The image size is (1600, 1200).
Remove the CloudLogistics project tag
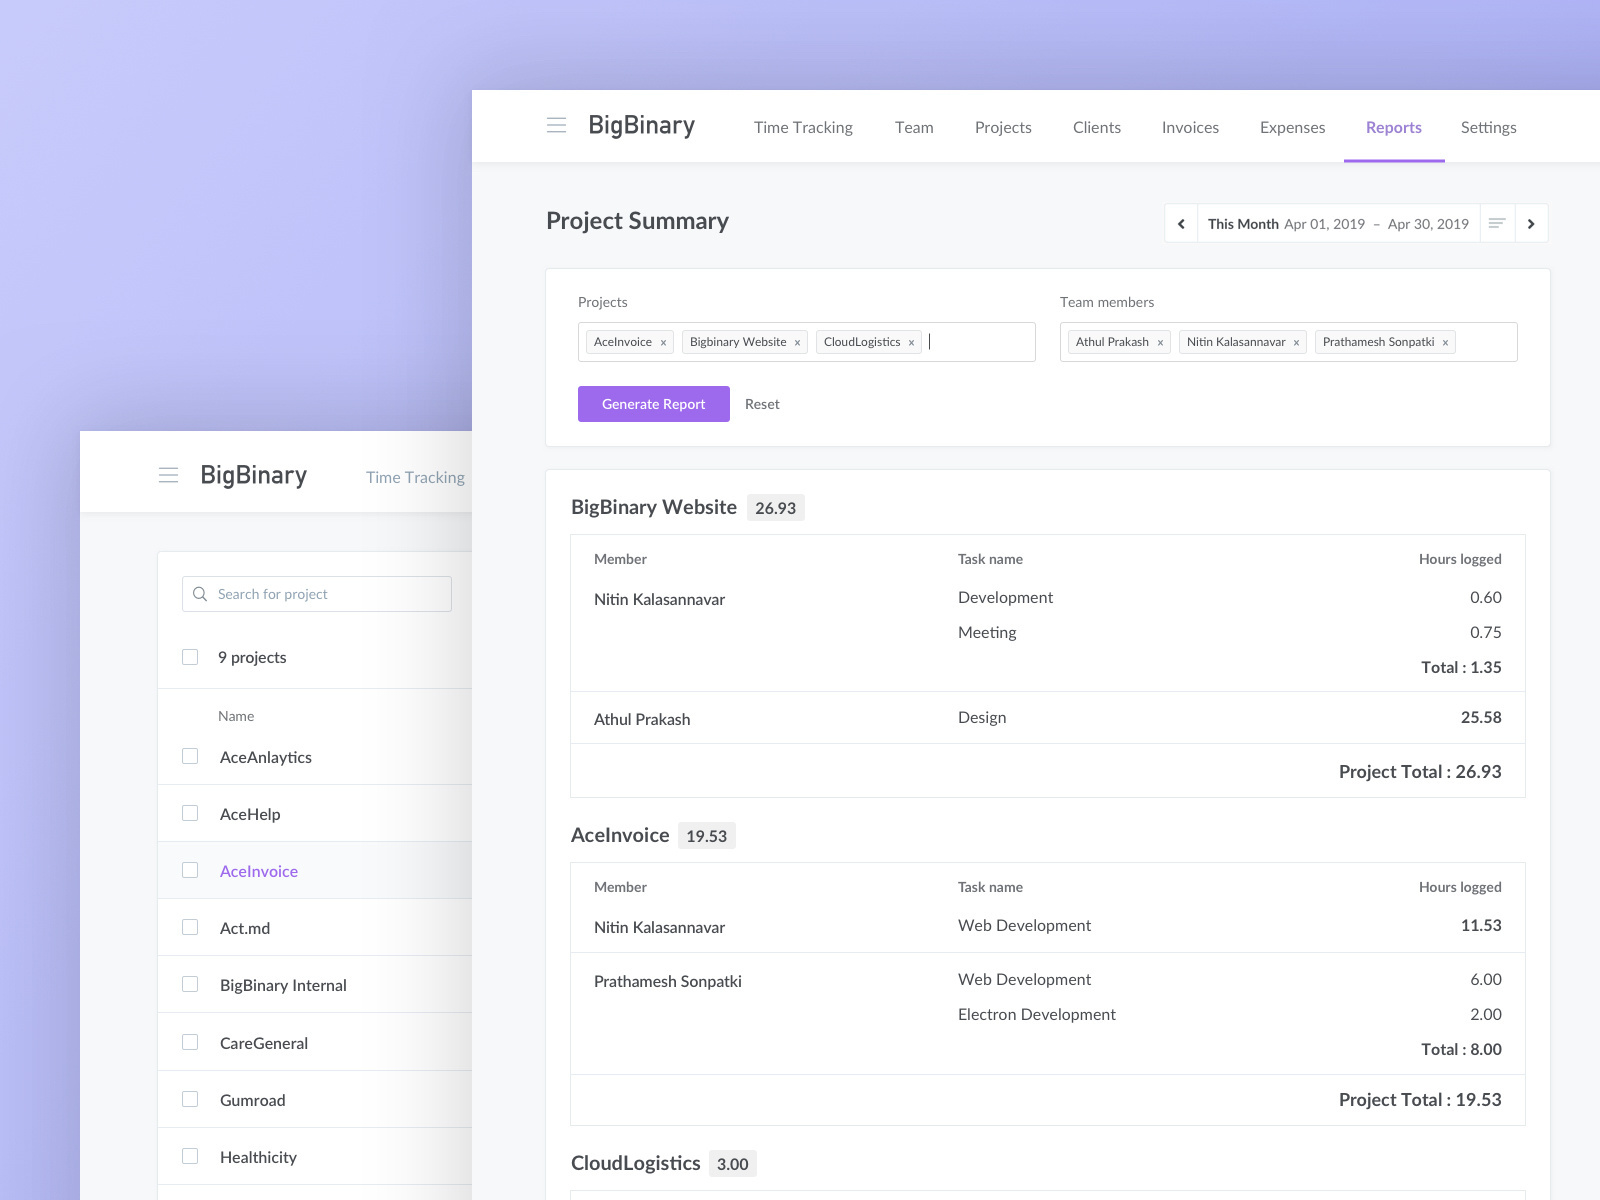pos(911,341)
